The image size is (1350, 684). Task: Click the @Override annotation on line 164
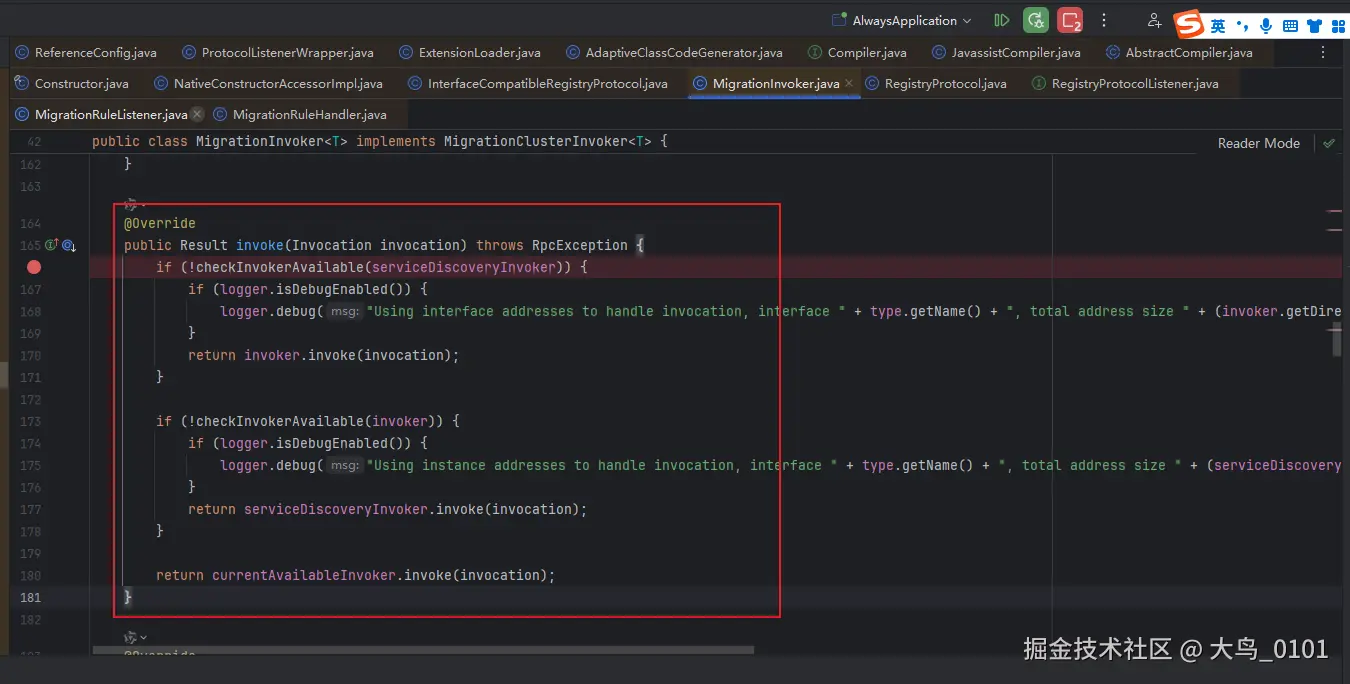tap(160, 223)
